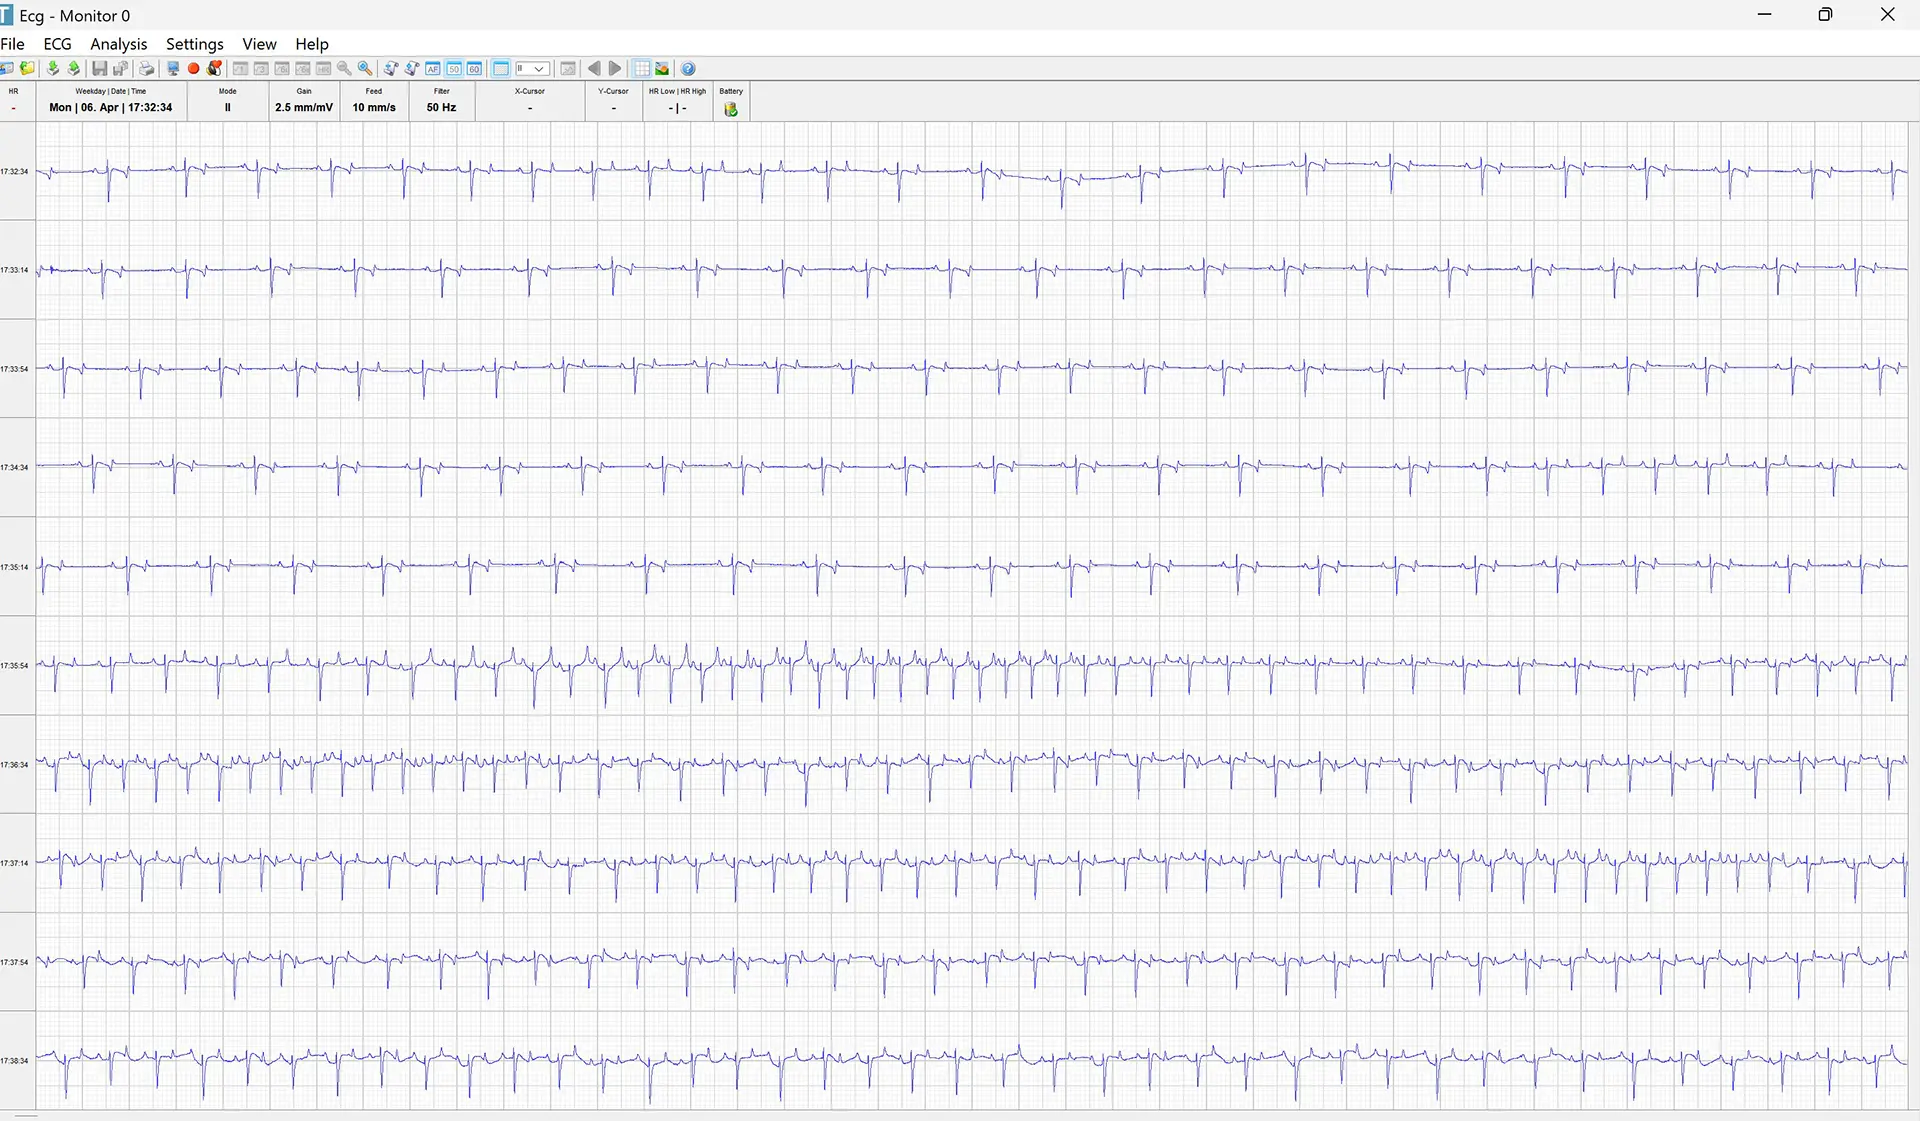Screen dimensions: 1920x1121
Task: Toggle the grid display button
Action: pos(642,69)
